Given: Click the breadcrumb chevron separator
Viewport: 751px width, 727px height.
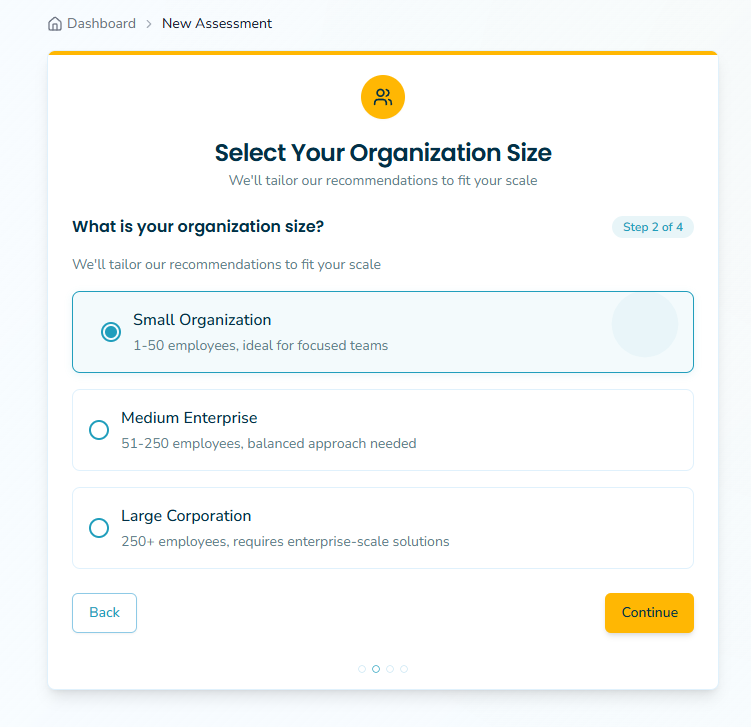Looking at the screenshot, I should tap(149, 24).
